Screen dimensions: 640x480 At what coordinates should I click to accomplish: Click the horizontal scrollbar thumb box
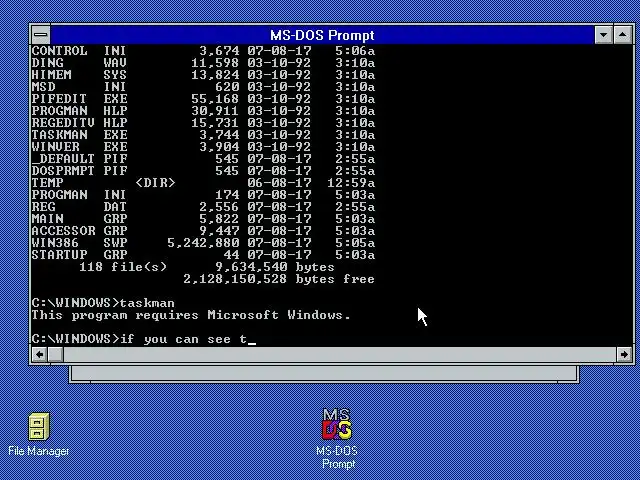[x=56, y=354]
